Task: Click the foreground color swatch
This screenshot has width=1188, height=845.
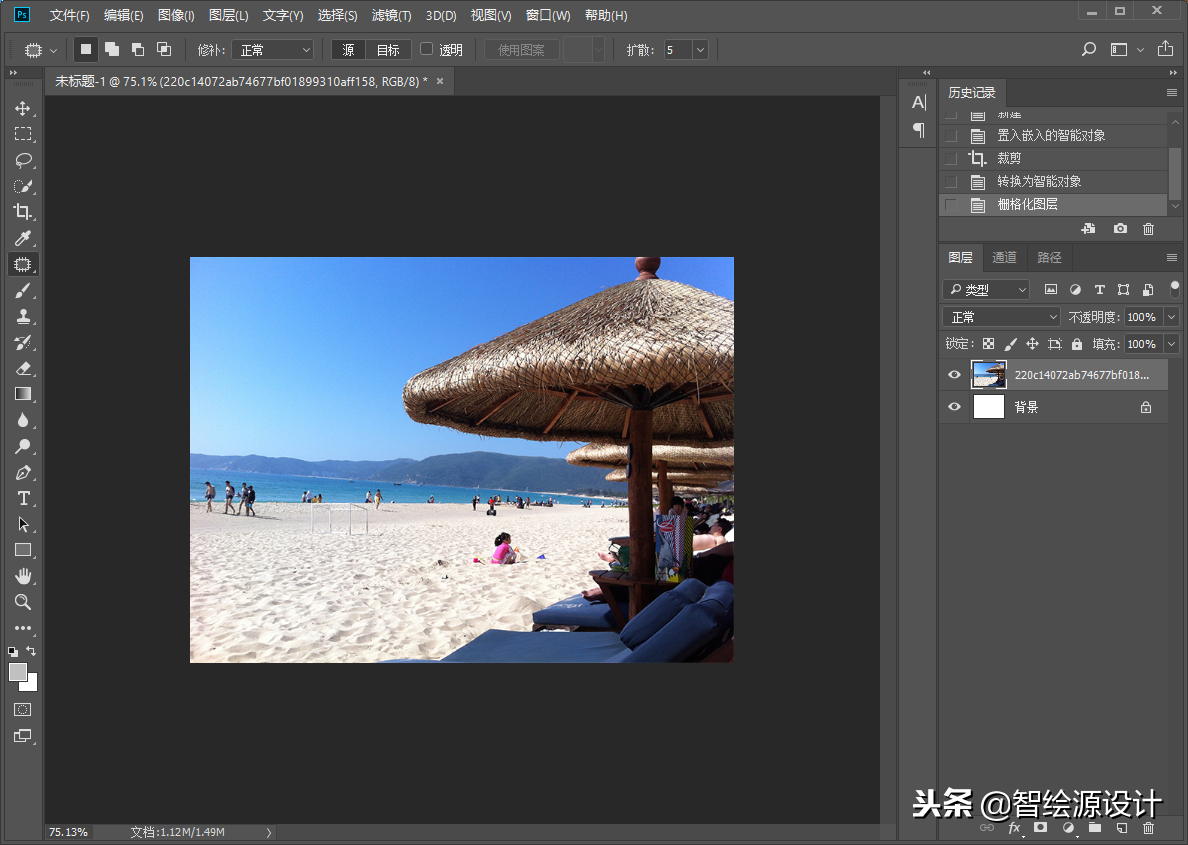Action: point(18,672)
